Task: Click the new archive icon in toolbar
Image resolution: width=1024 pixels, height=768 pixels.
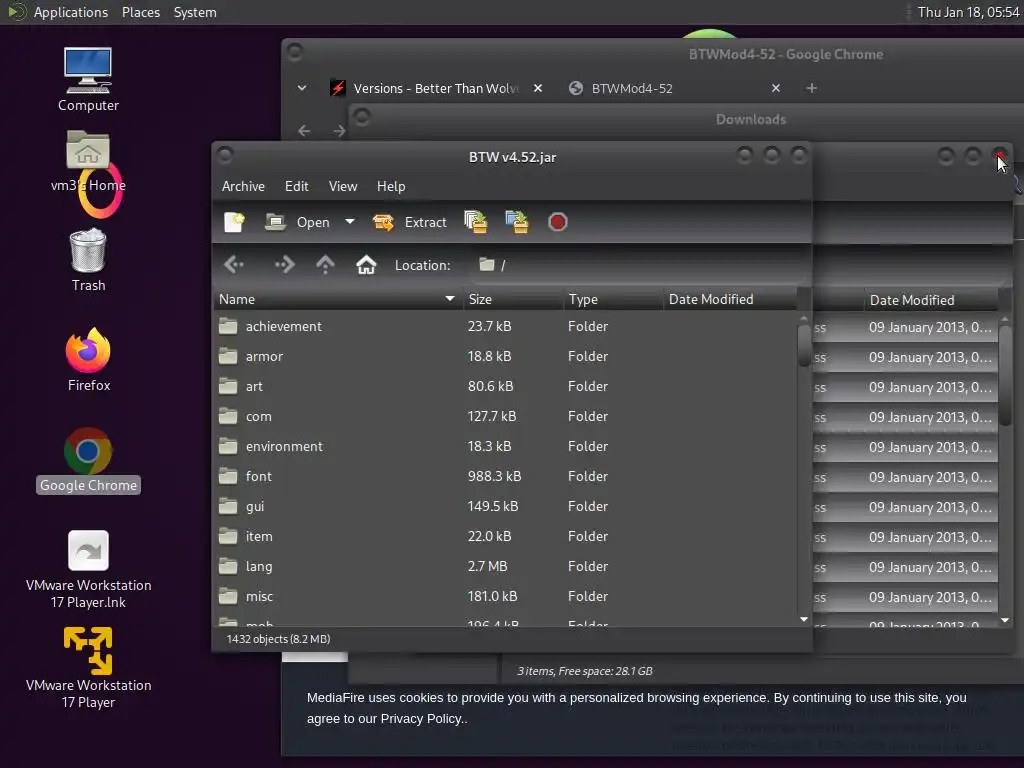Action: 234,222
